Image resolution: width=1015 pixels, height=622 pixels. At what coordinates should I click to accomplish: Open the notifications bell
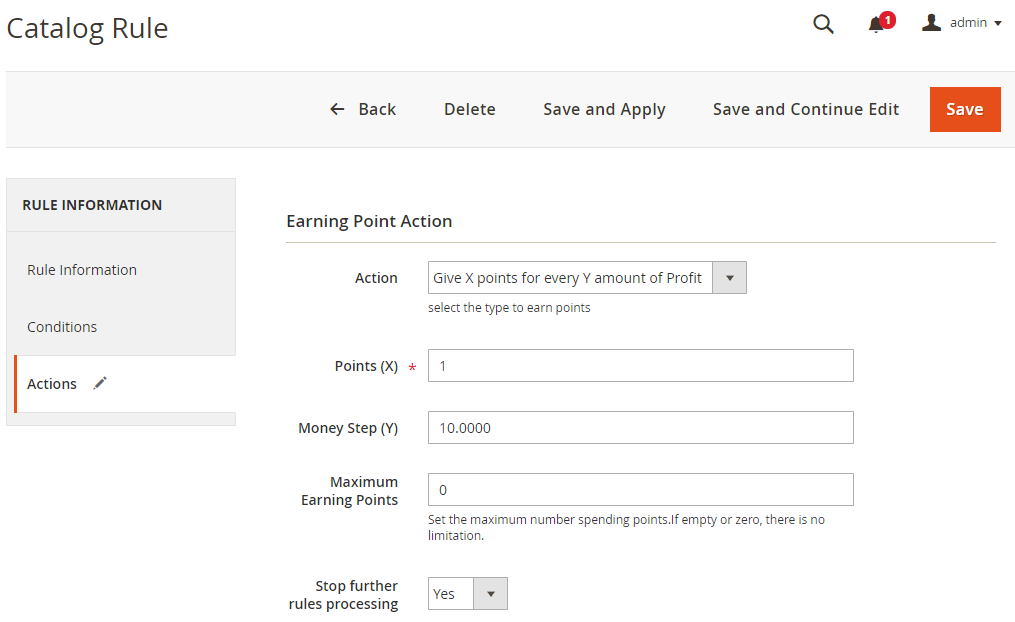[x=877, y=25]
